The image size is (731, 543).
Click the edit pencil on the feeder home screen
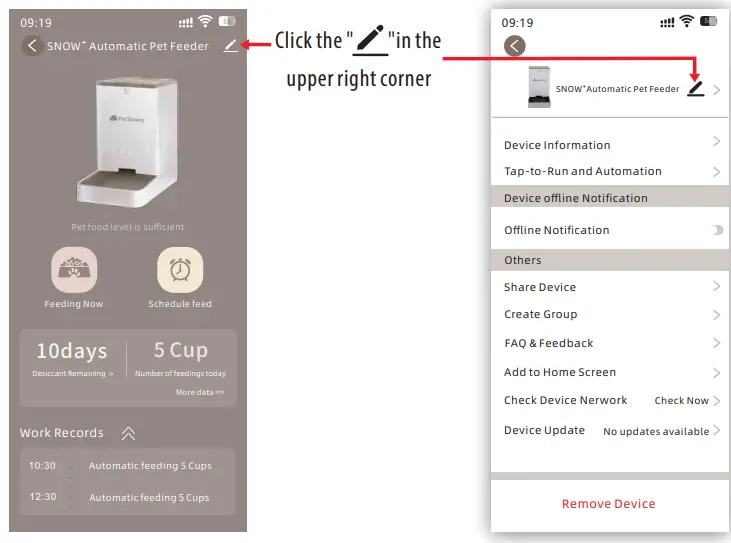click(x=230, y=46)
